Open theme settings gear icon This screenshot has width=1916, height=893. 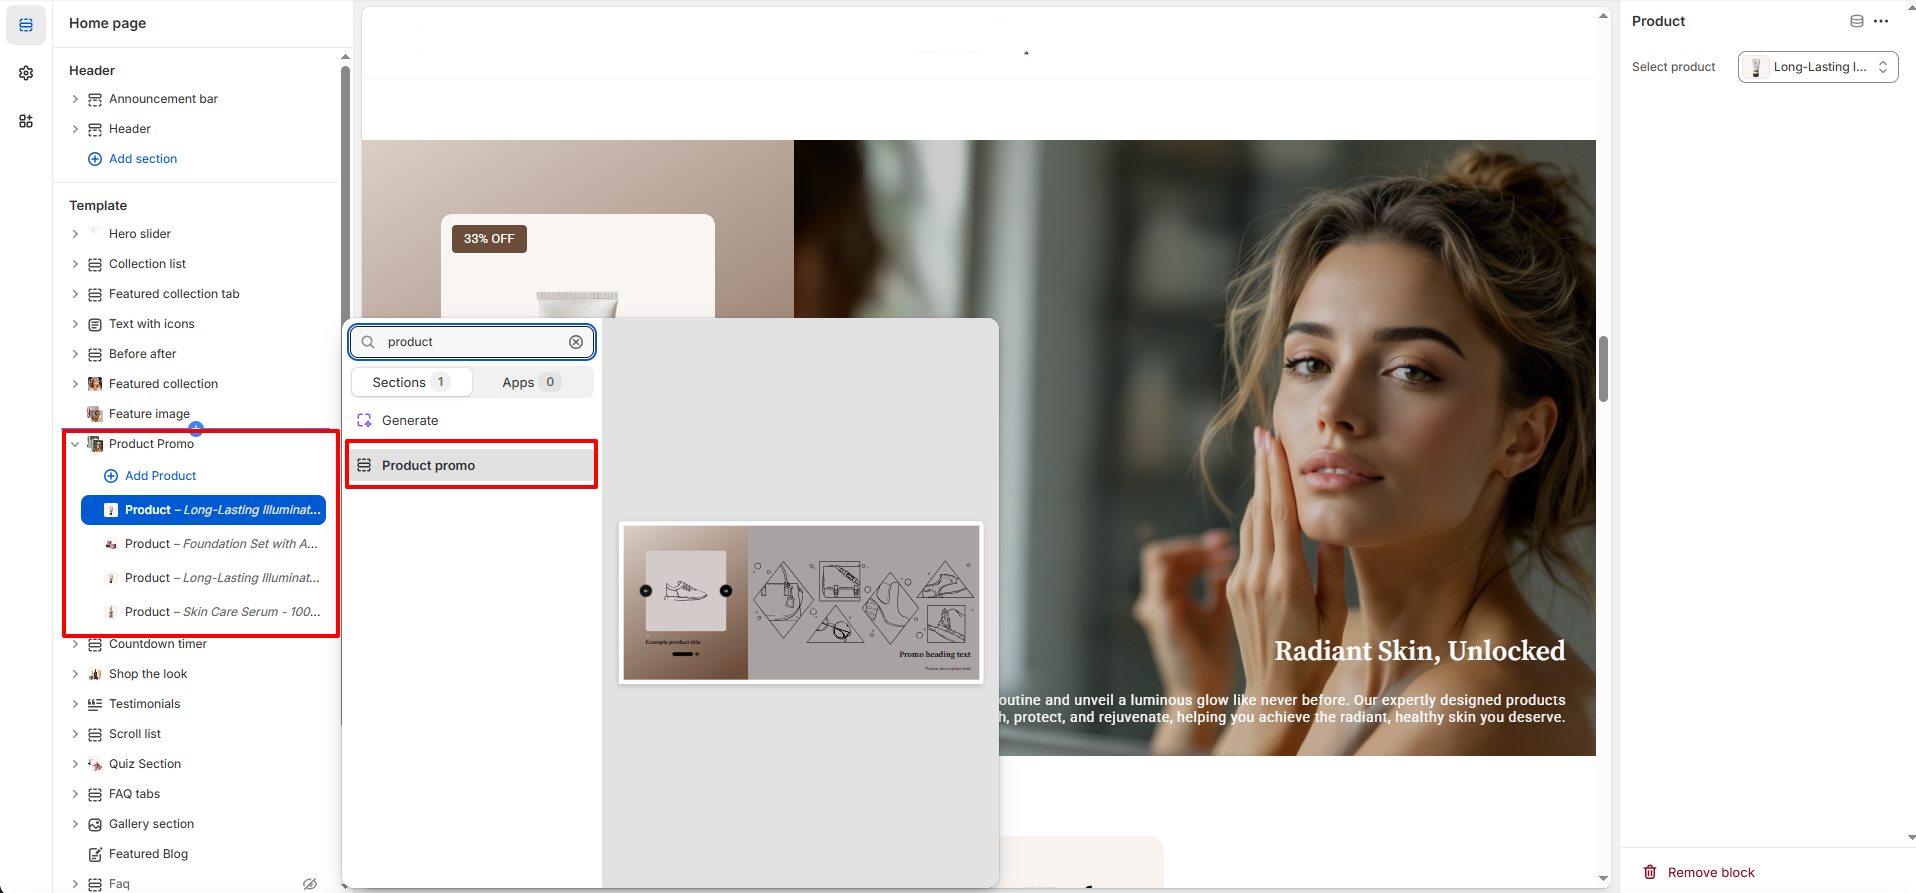coord(26,73)
